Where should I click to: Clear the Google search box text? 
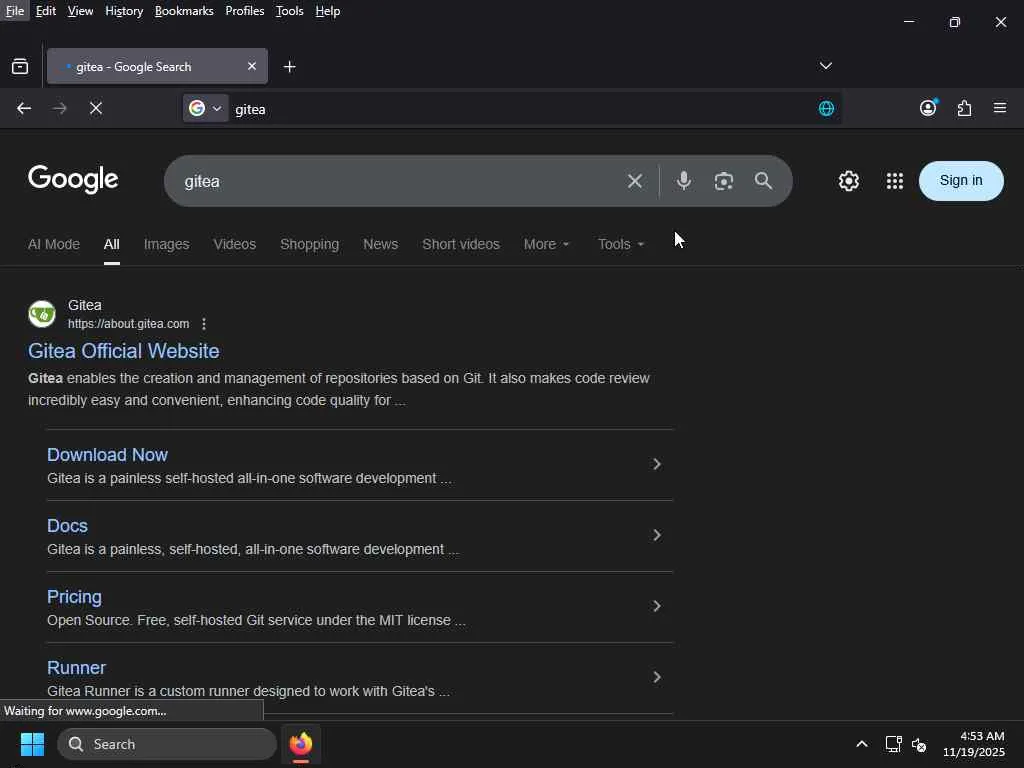[635, 181]
